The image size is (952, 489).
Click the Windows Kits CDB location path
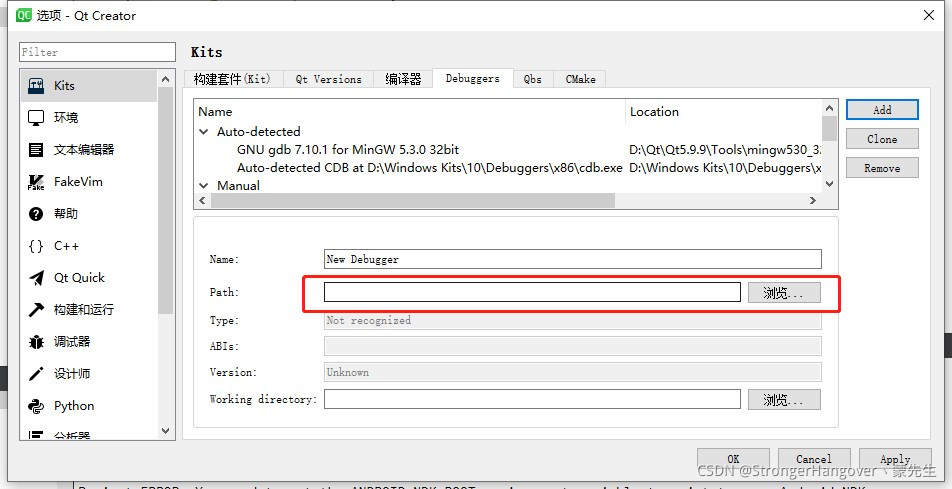click(x=726, y=168)
